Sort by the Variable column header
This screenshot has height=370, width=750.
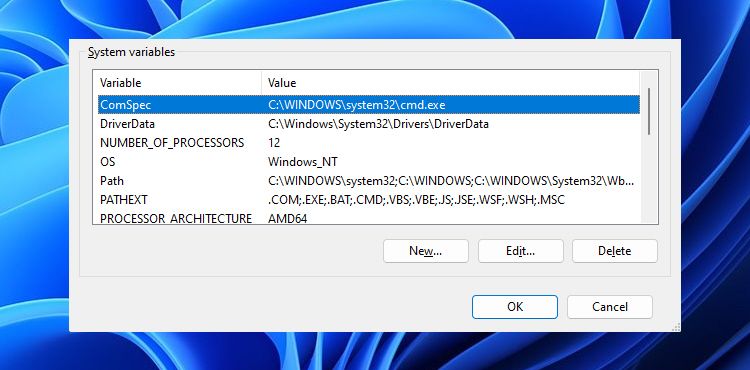click(179, 83)
